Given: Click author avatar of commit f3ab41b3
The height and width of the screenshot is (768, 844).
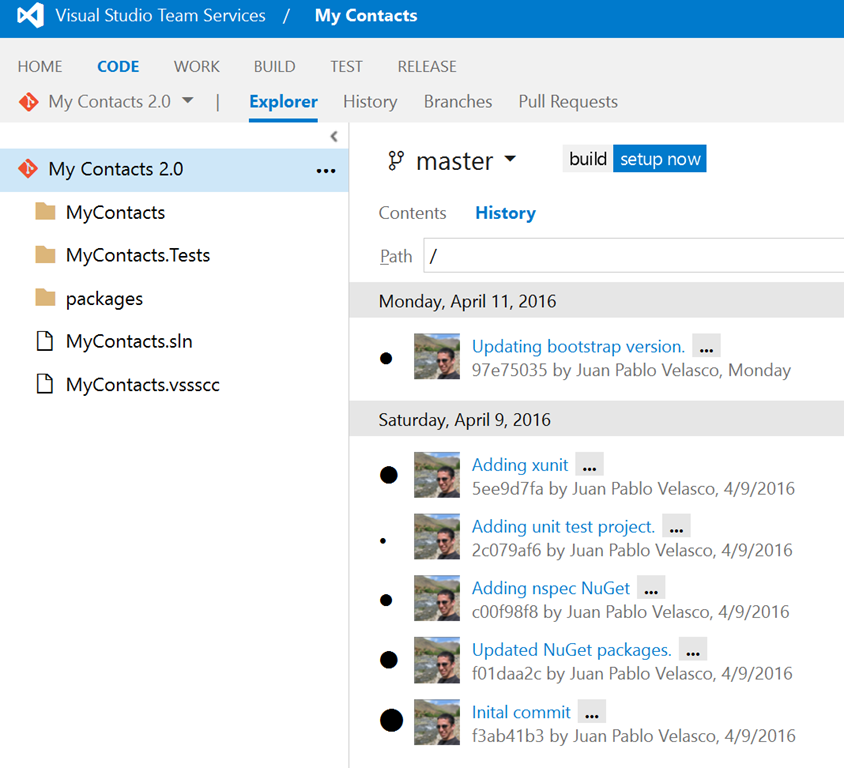Looking at the screenshot, I should [437, 722].
